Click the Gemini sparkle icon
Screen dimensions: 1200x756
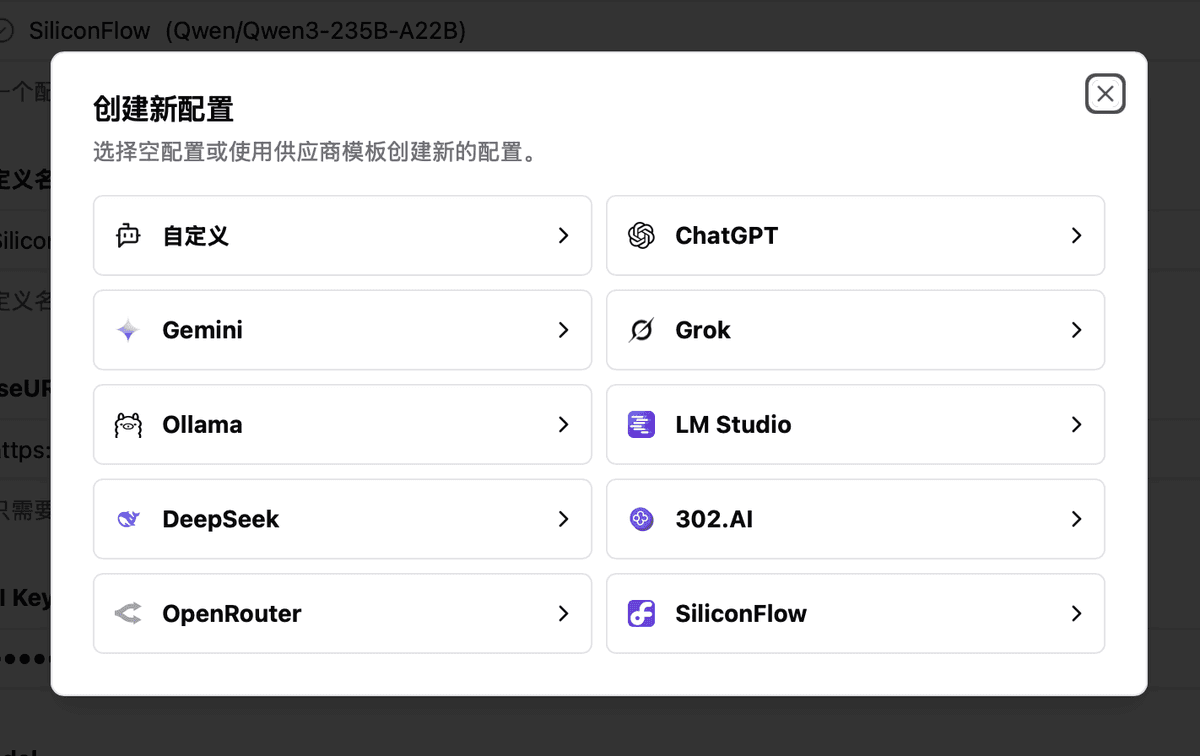pyautogui.click(x=128, y=330)
